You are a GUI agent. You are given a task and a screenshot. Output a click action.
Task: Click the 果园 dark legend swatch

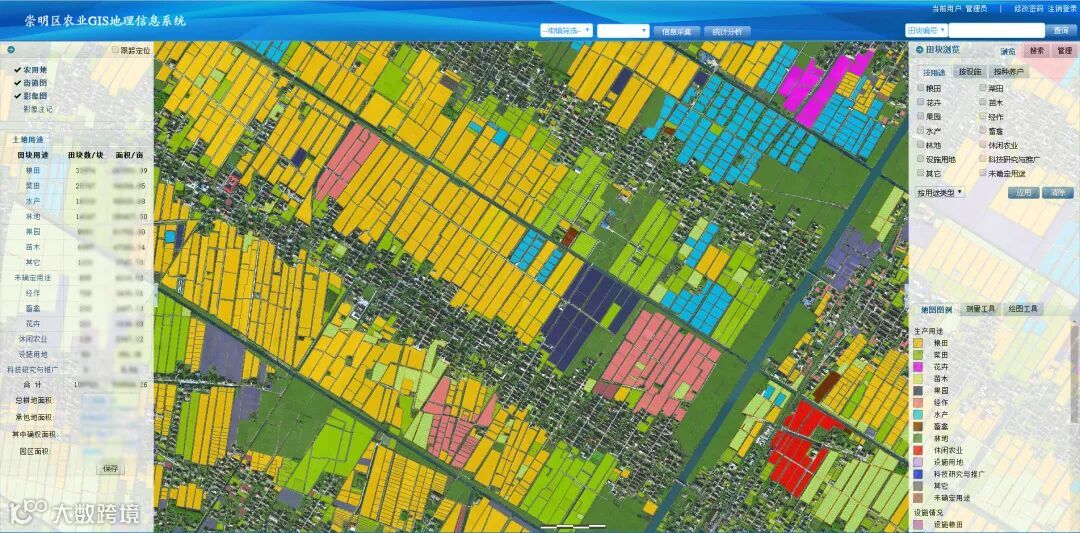tap(918, 390)
